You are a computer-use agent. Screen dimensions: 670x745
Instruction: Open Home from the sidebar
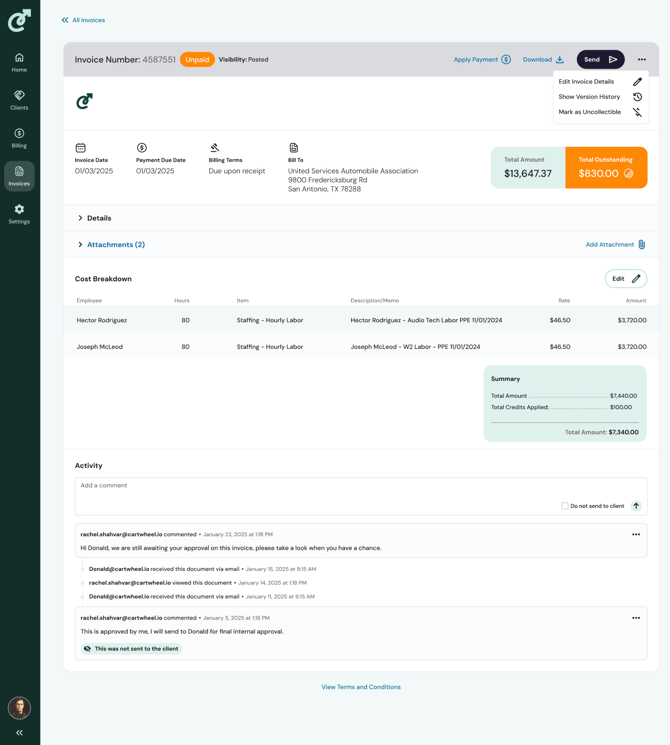pos(19,62)
